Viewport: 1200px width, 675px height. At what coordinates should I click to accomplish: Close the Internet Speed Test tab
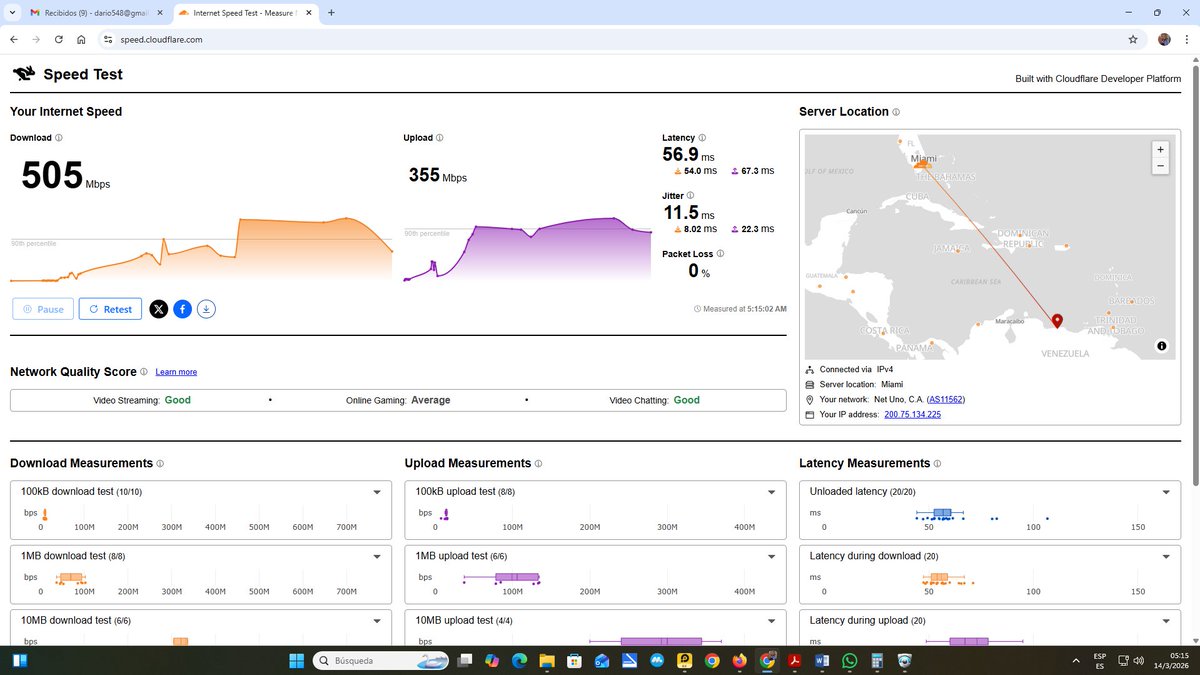(x=308, y=12)
